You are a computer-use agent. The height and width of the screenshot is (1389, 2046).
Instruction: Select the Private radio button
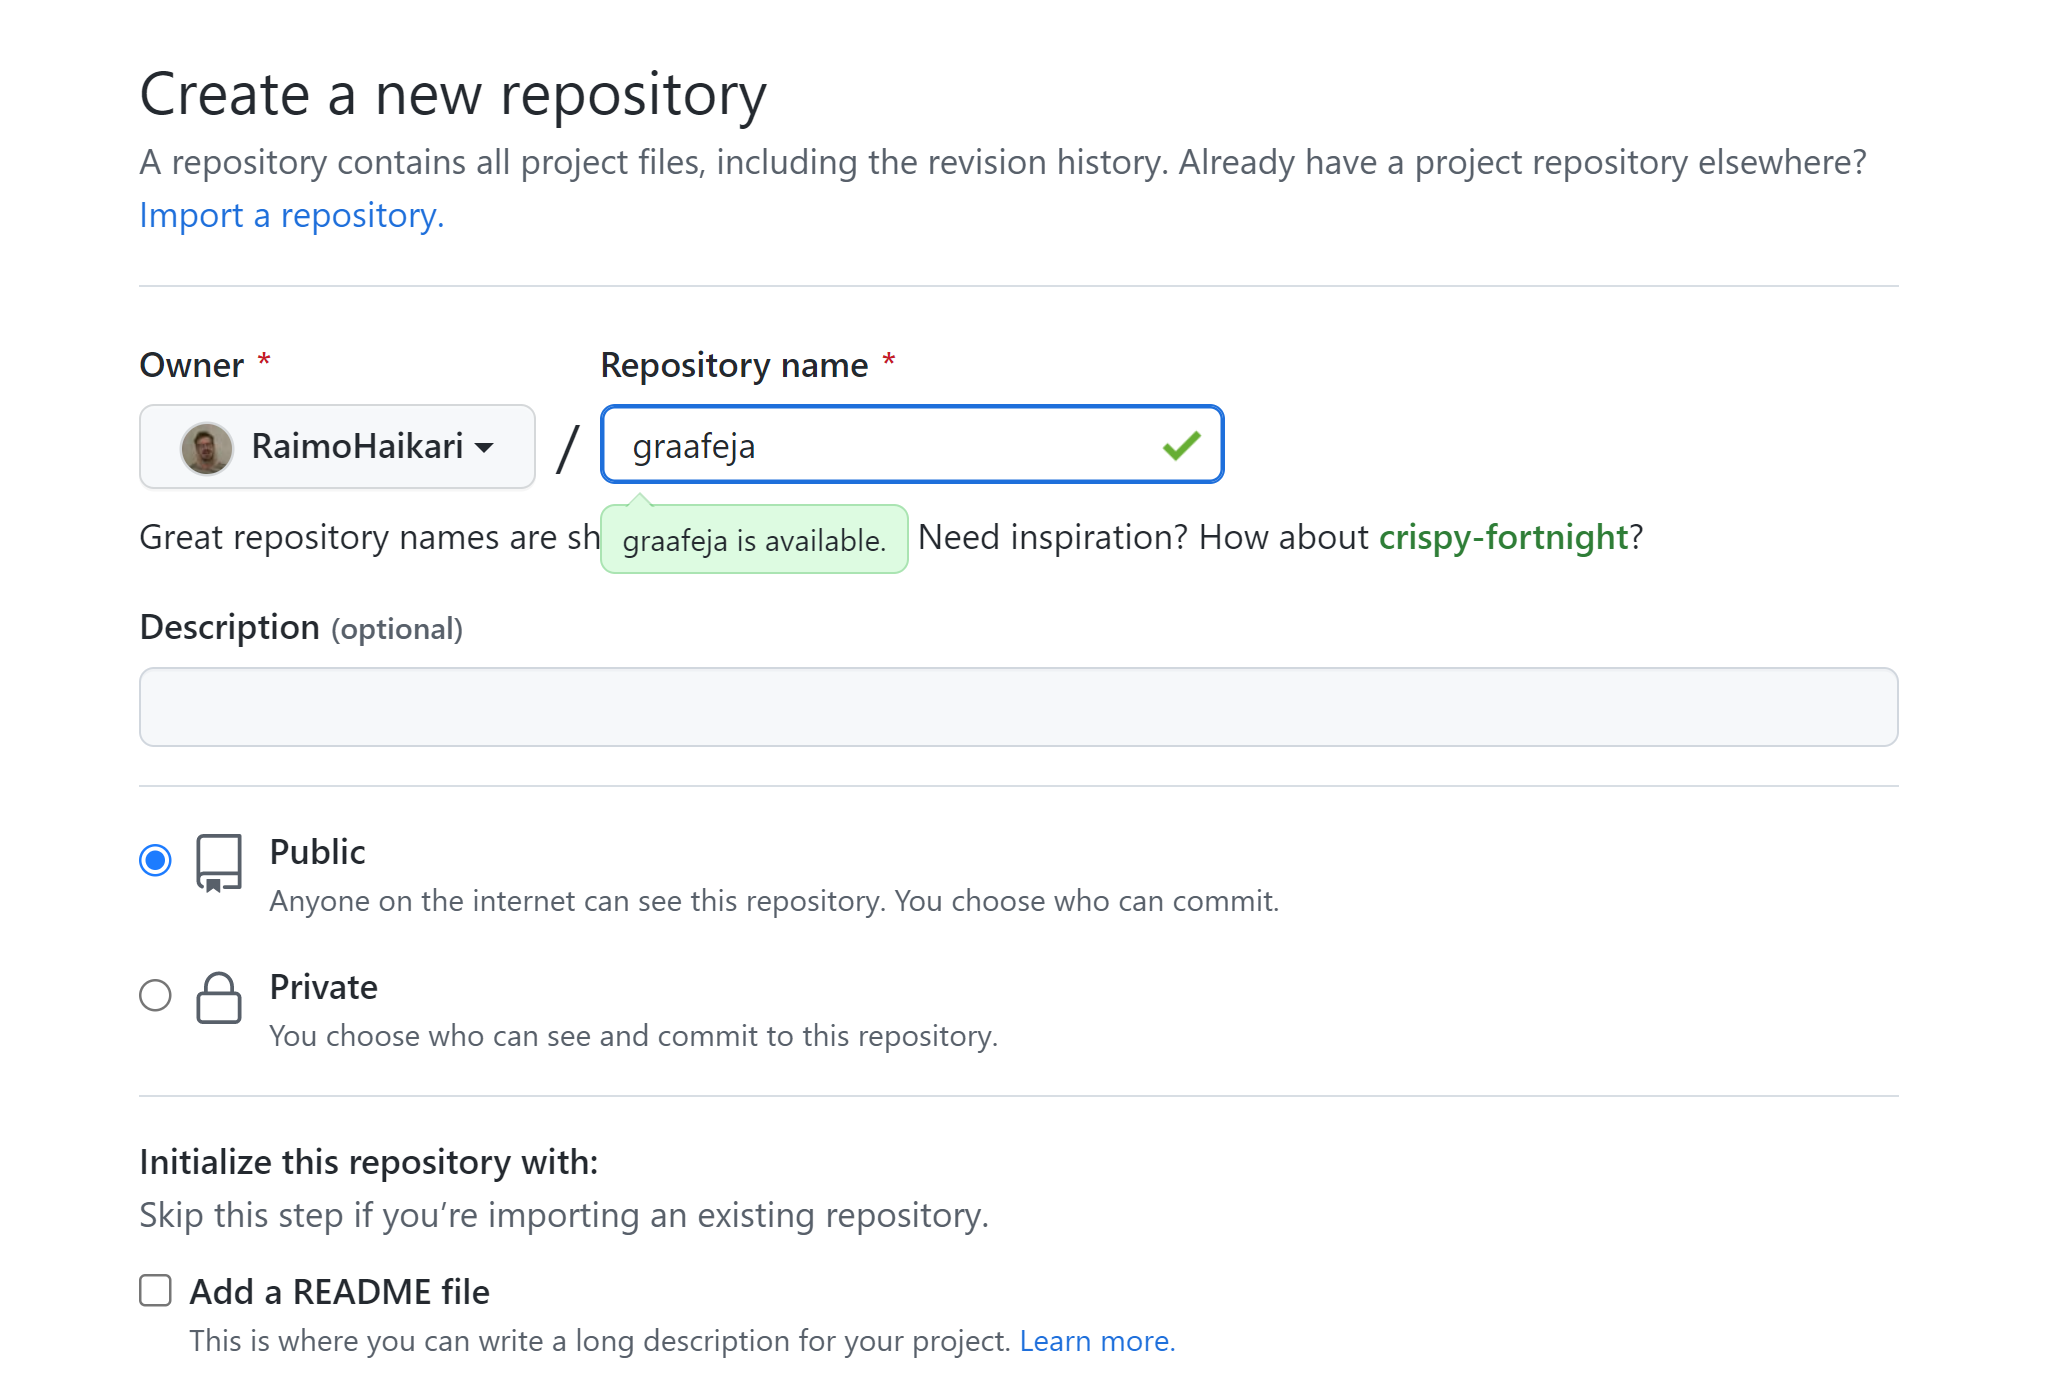[155, 995]
